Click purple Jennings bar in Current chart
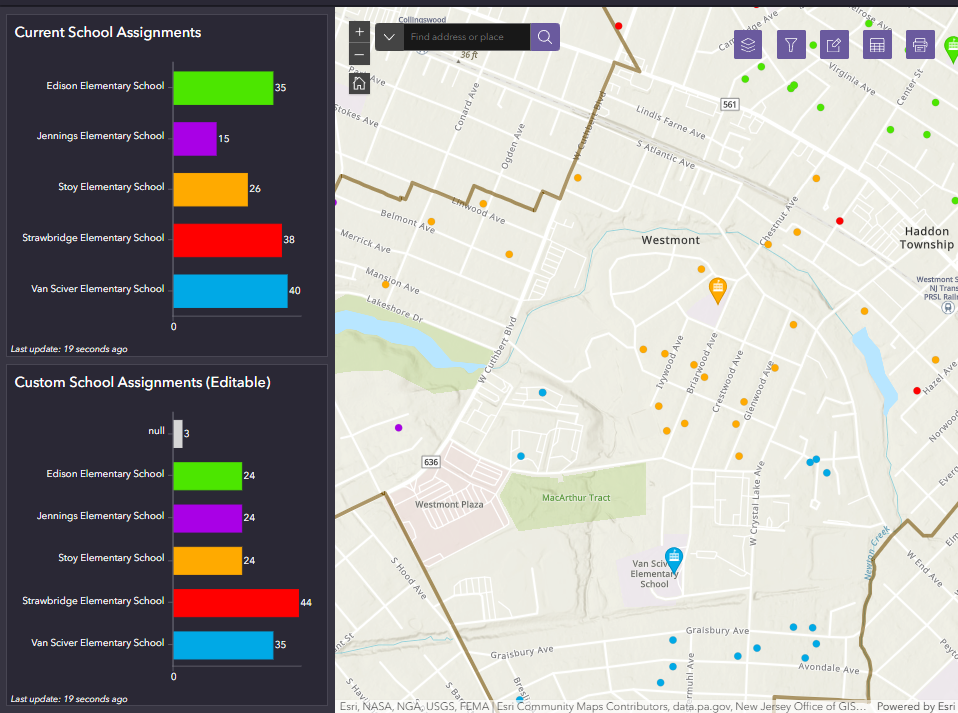The height and width of the screenshot is (713, 958). point(195,139)
